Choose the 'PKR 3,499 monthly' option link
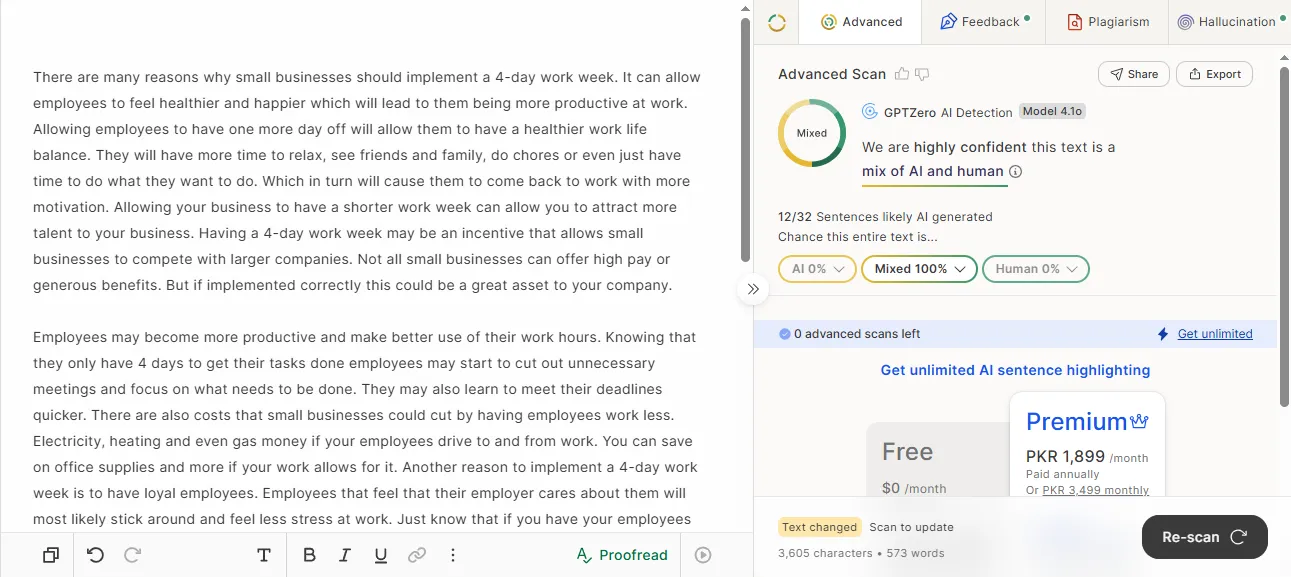The width and height of the screenshot is (1291, 577). pyautogui.click(x=1096, y=490)
